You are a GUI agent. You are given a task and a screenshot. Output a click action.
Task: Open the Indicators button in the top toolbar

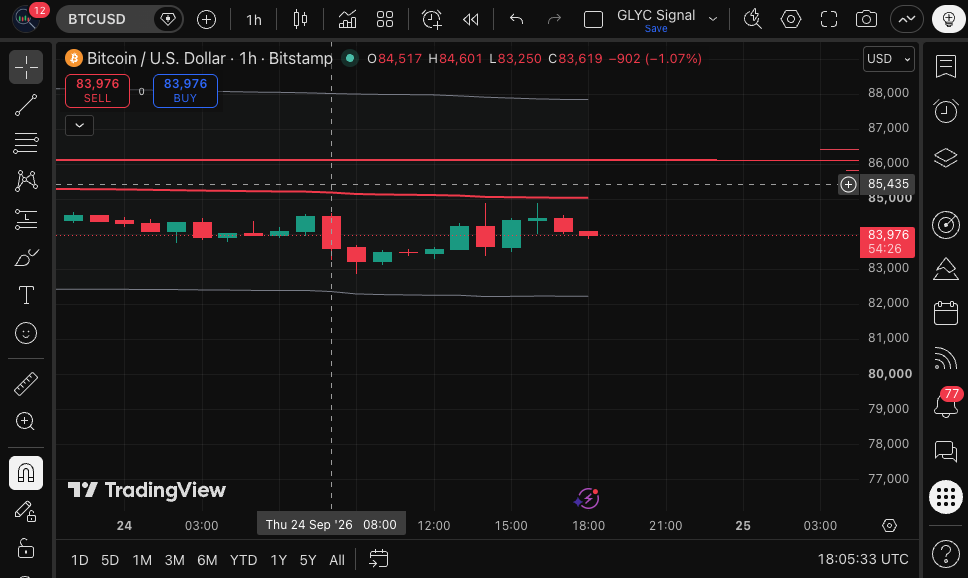coord(347,19)
